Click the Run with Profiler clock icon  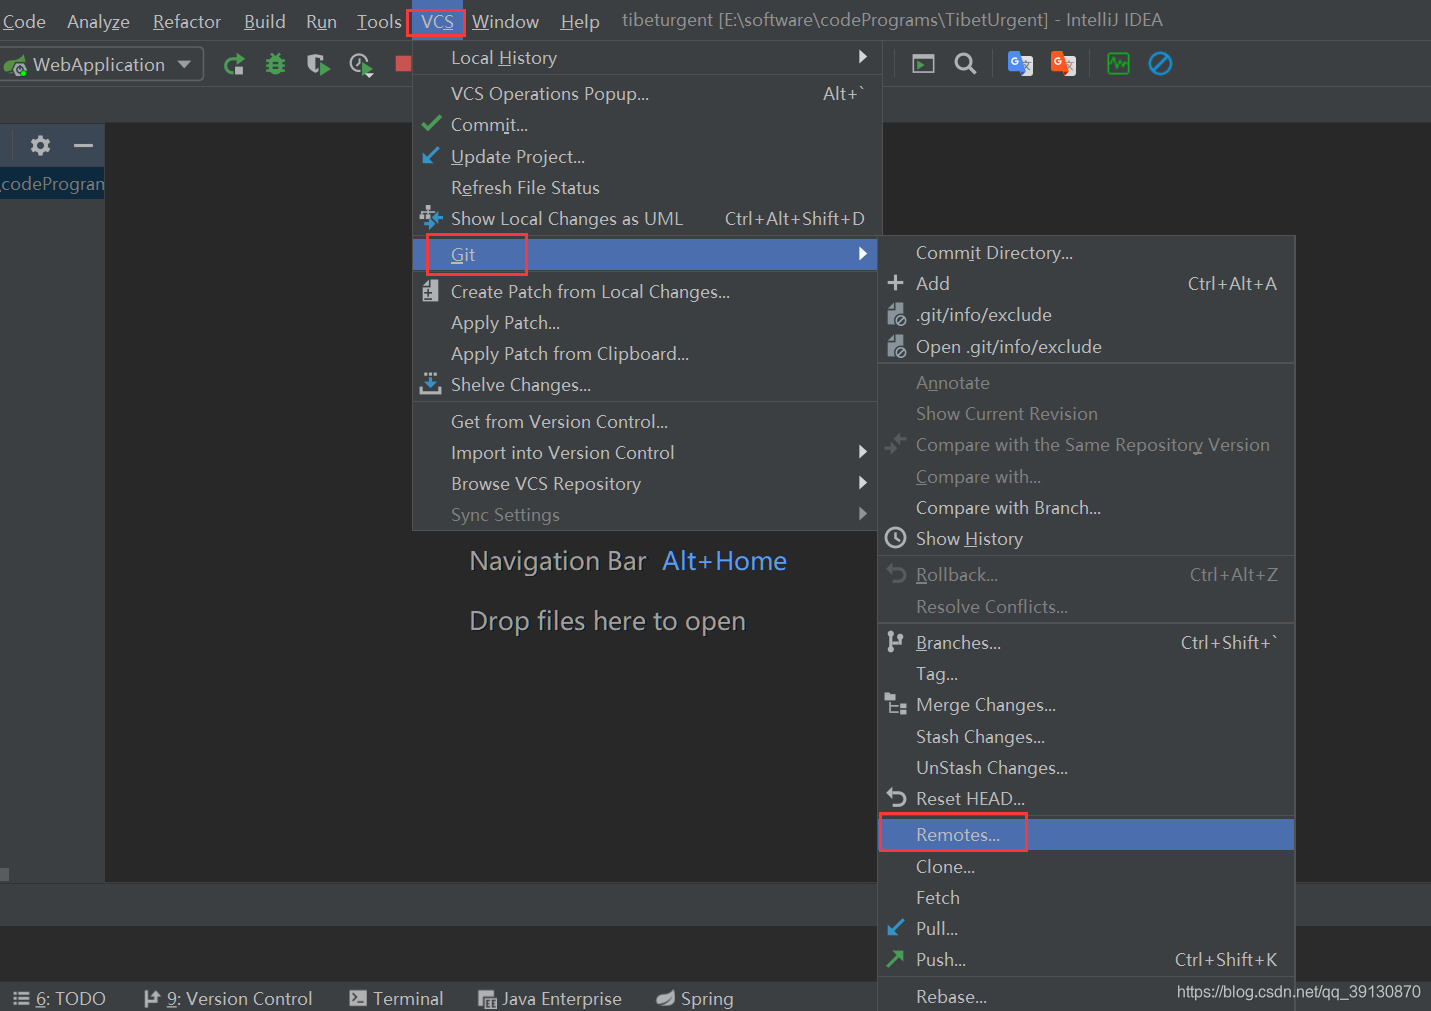(361, 65)
